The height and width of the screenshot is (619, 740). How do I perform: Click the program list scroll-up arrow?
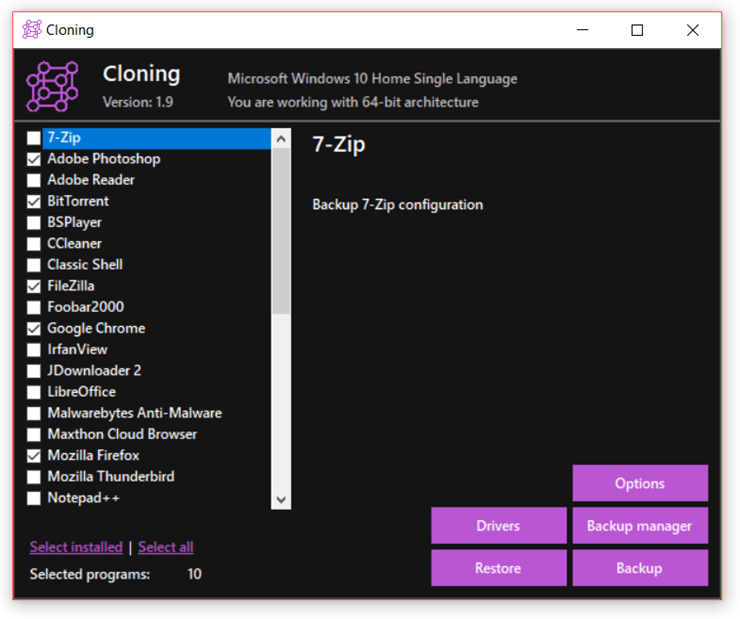(x=281, y=139)
